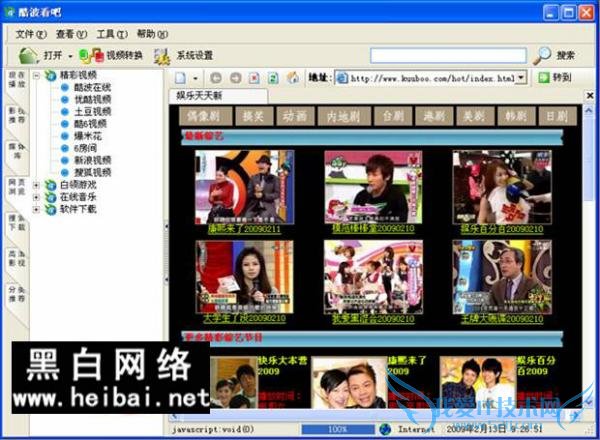Switch to the 媒体库 vertical side tab
This screenshot has width=600, height=440.
coord(17,151)
